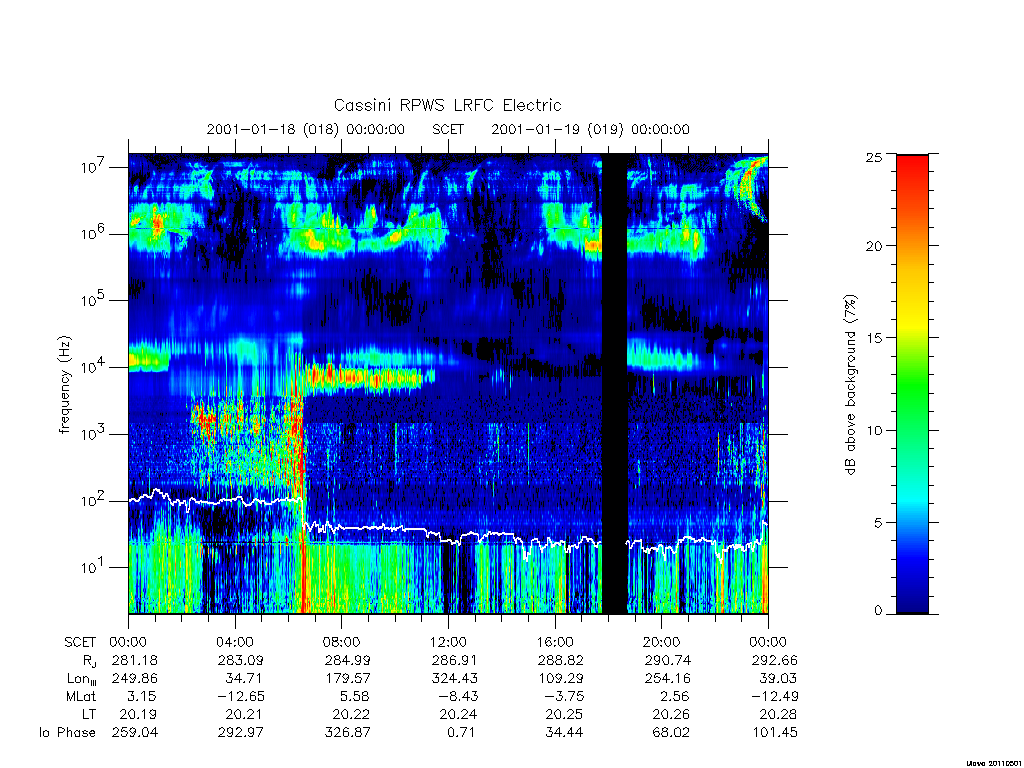The image size is (1024, 768).
Task: Click the MLat value -12.65
Action: [241, 696]
